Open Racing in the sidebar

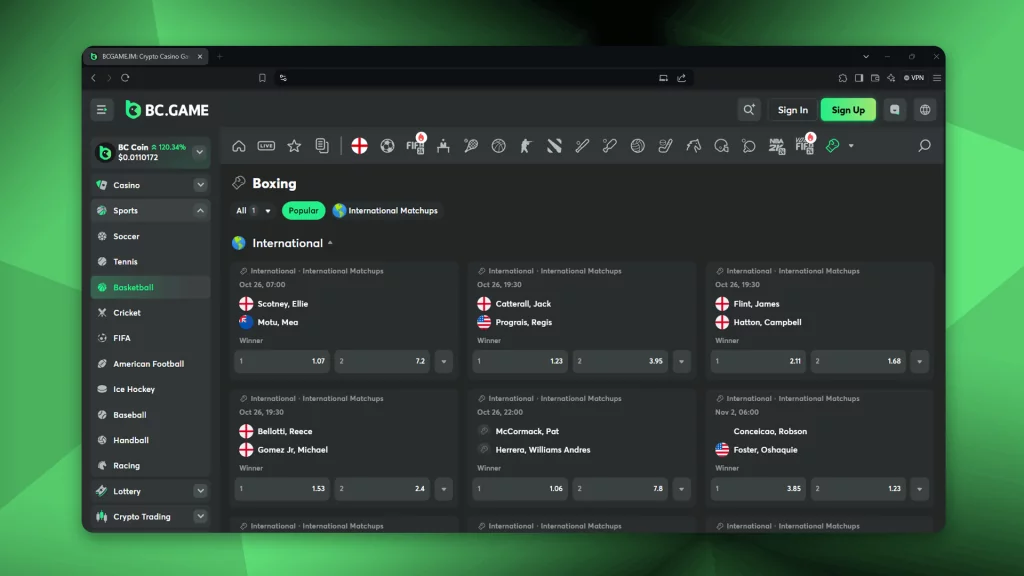(x=150, y=466)
